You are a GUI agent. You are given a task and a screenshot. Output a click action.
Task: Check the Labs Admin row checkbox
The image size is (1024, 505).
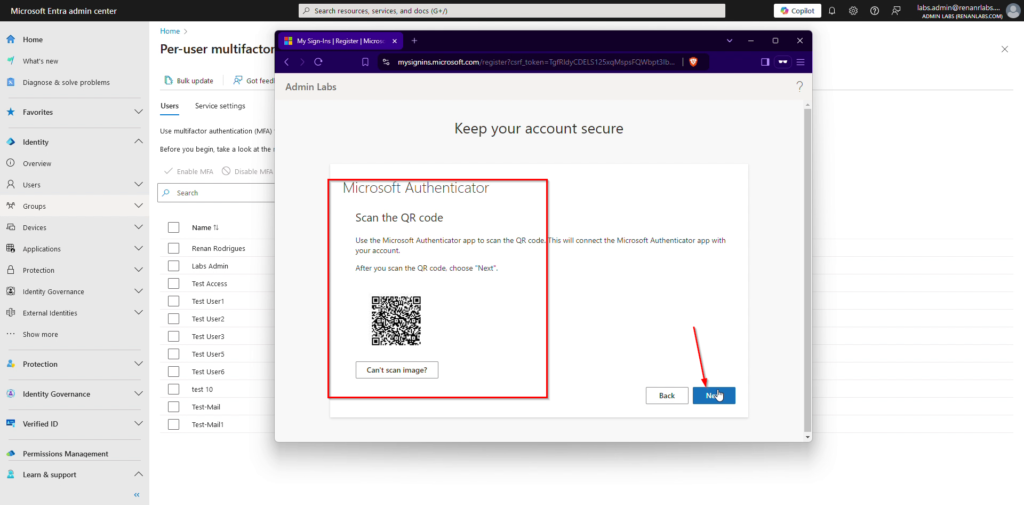173,266
